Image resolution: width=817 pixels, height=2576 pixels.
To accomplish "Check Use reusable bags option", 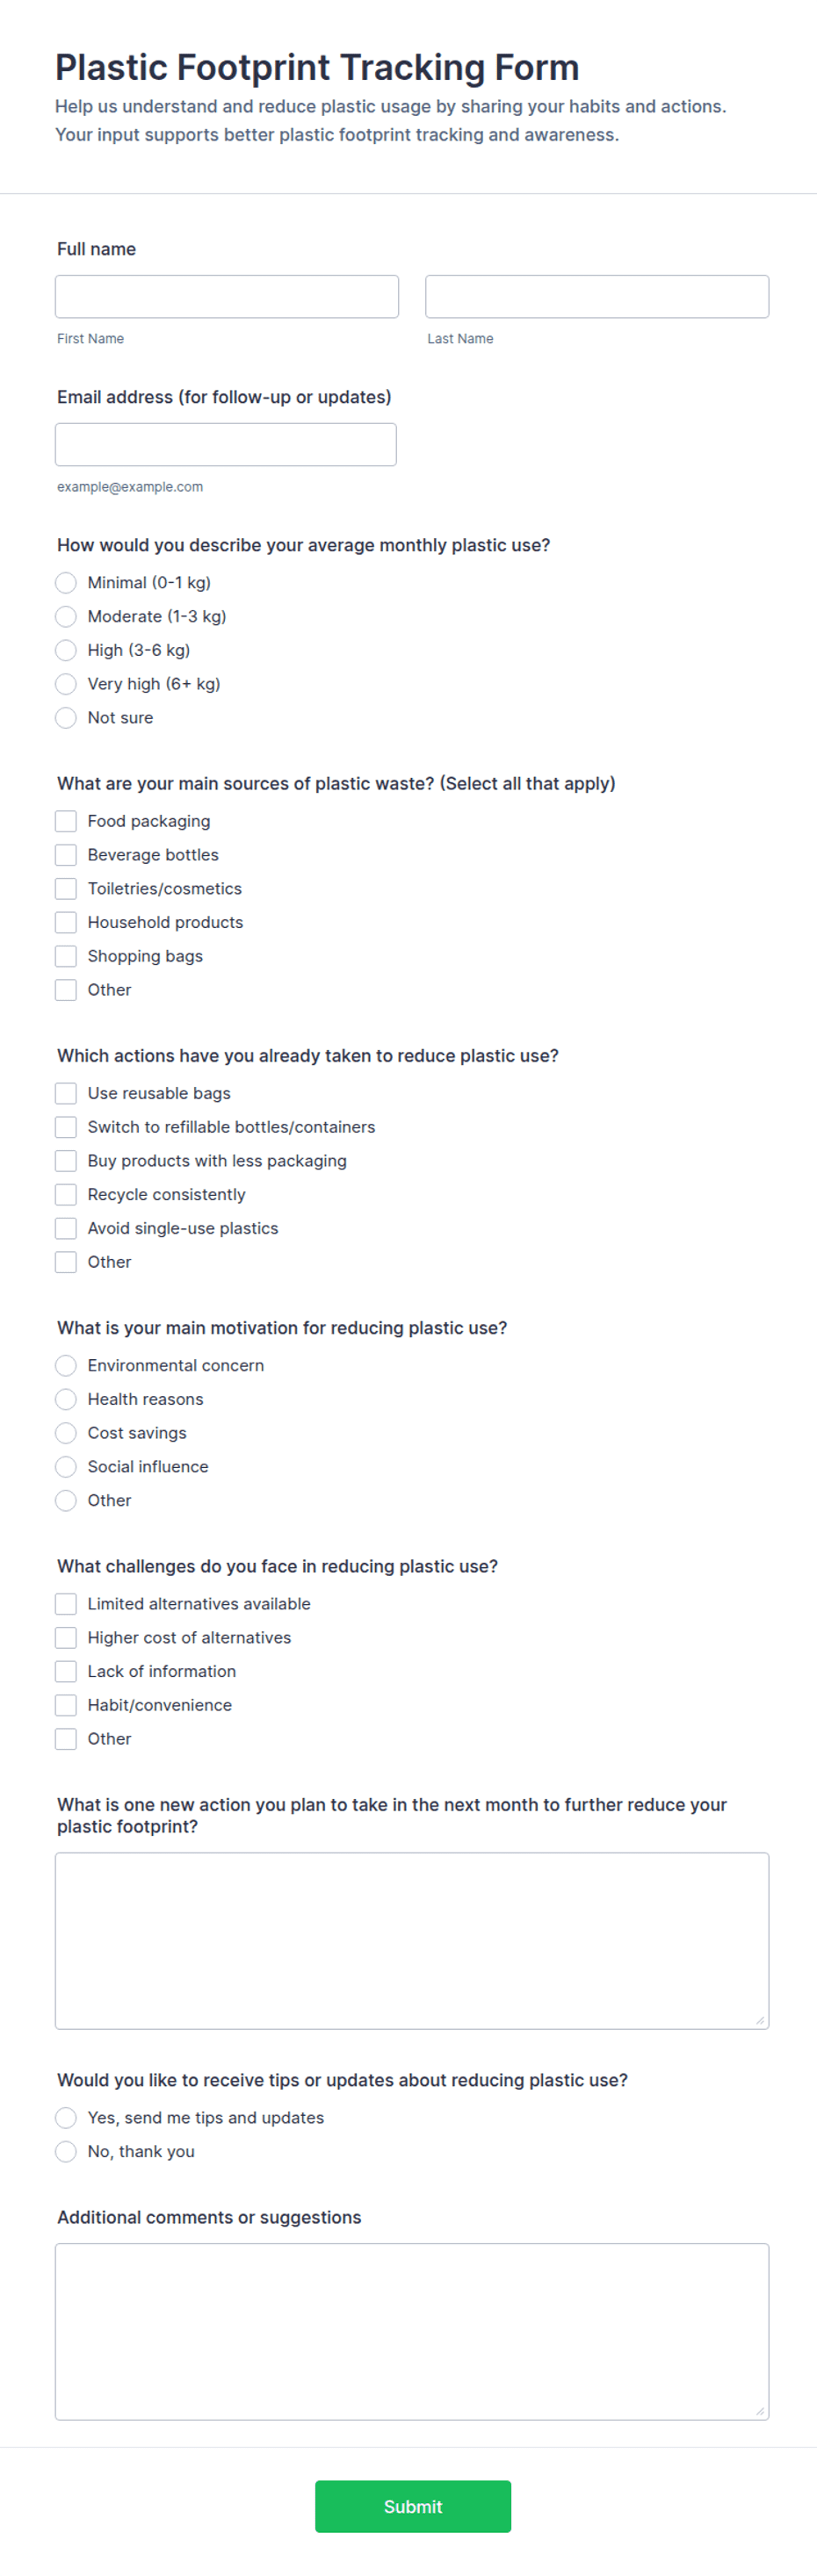I will pos(66,1093).
